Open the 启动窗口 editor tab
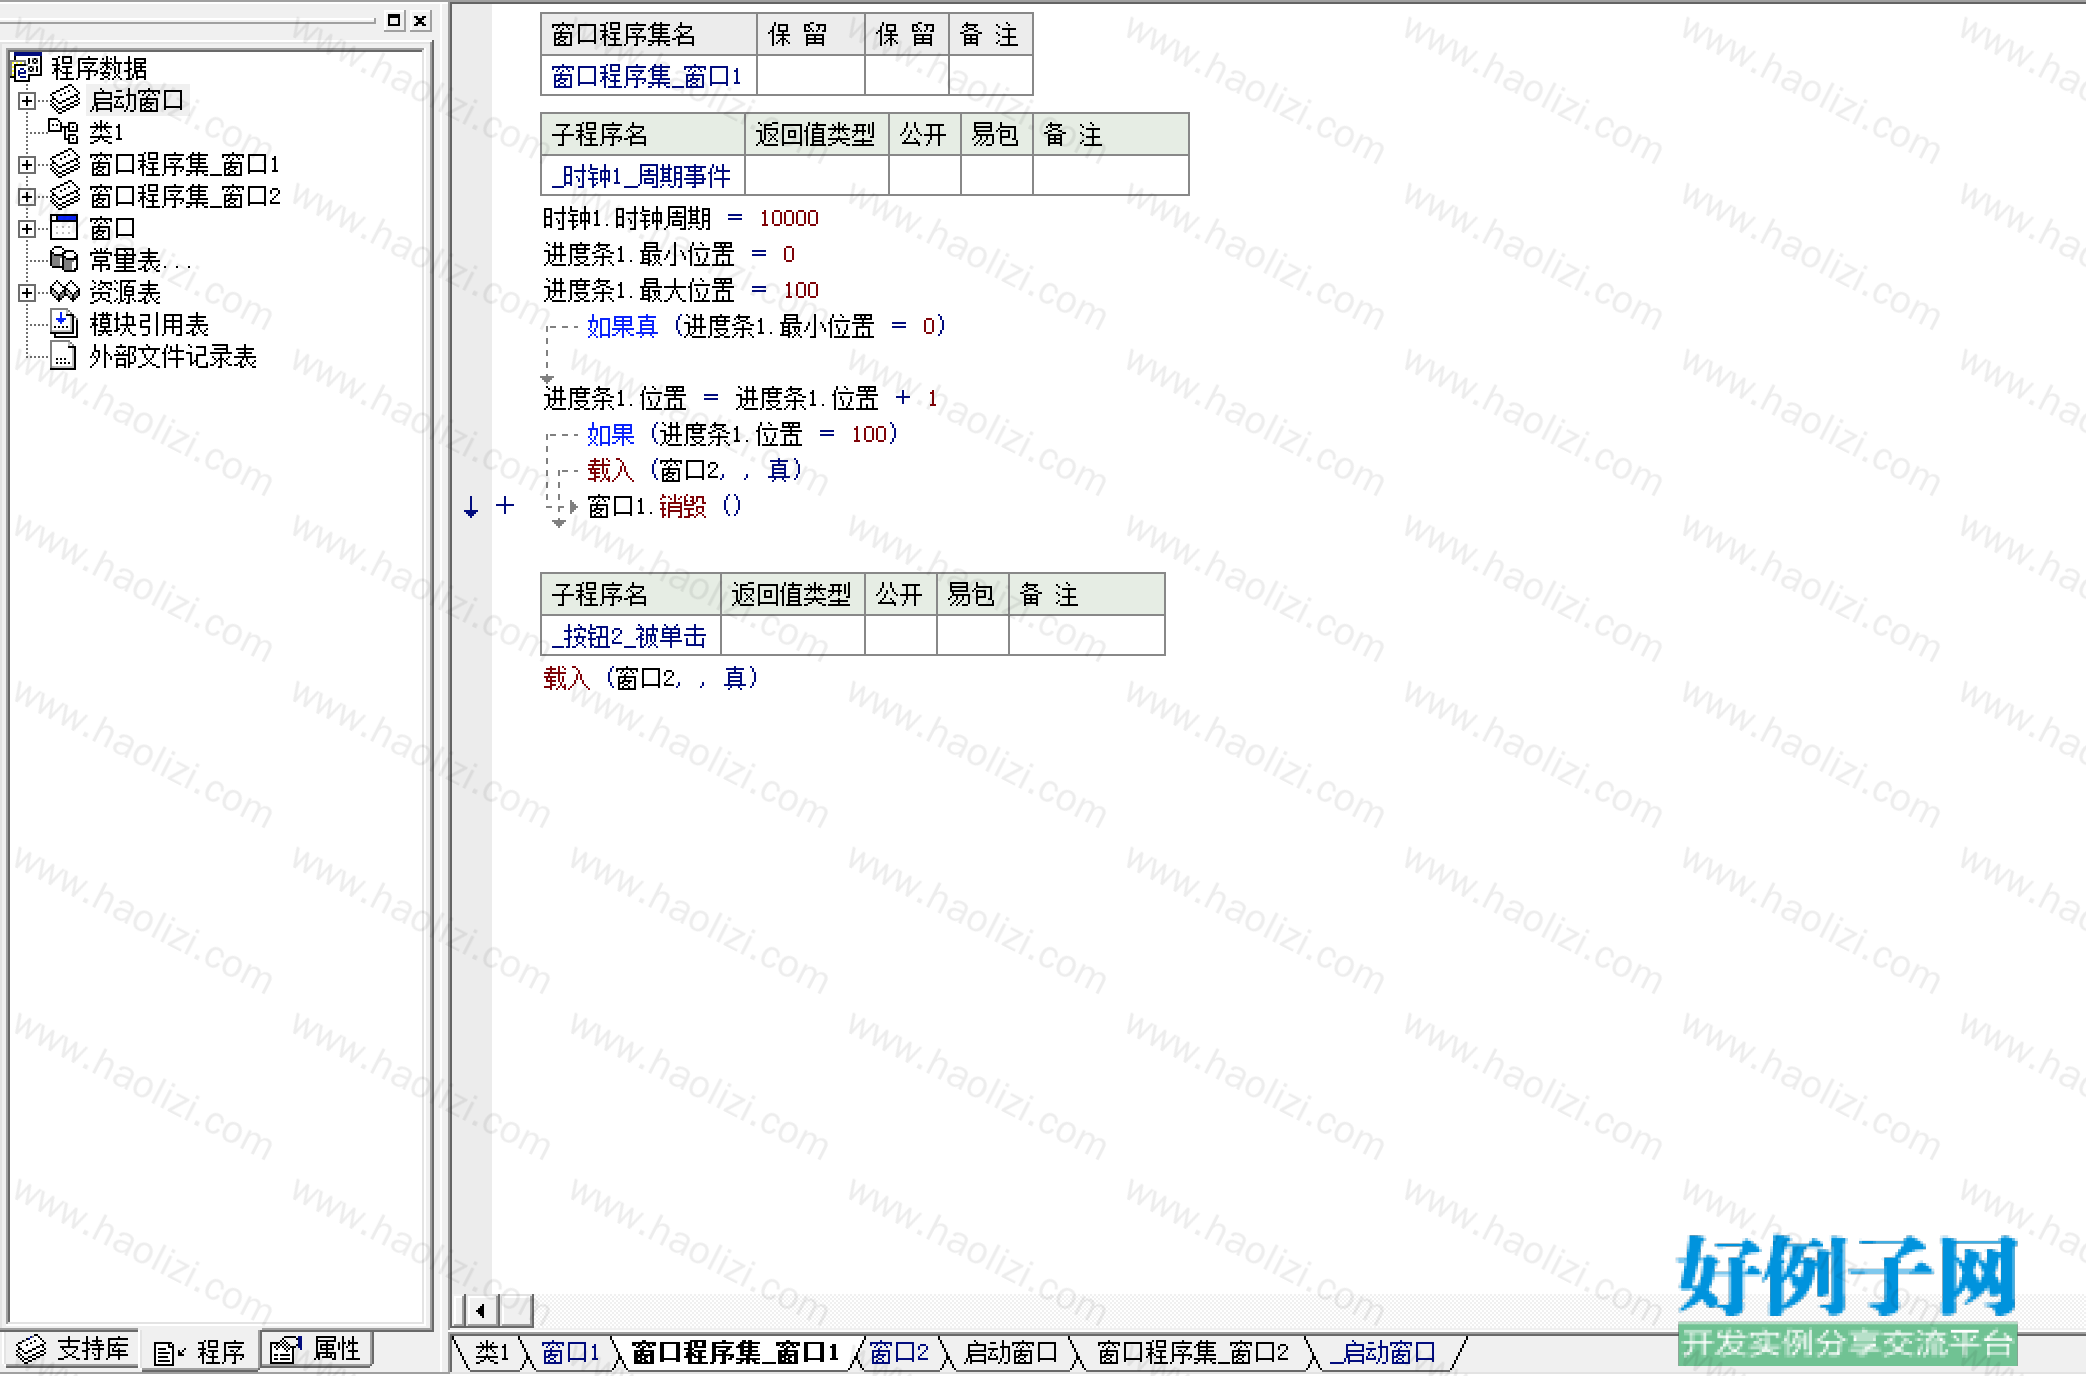Screen dimensions: 2086x1376 tap(1011, 1353)
